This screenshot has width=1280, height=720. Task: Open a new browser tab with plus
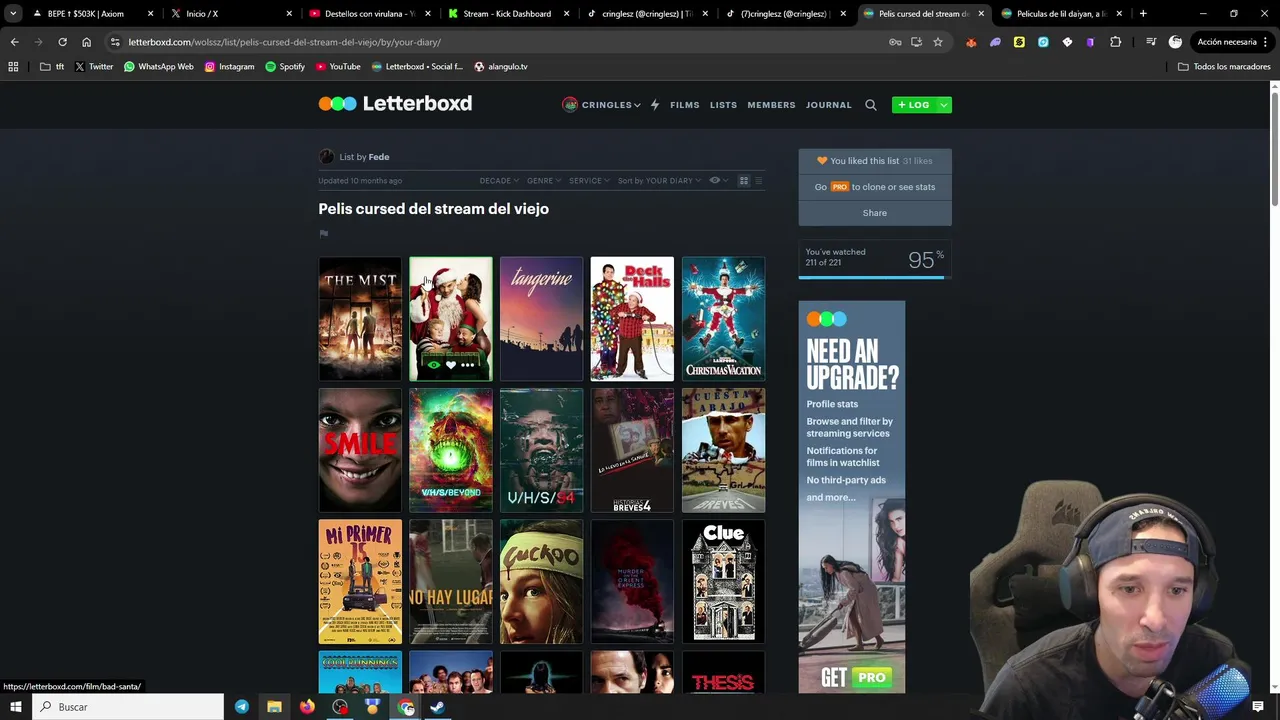(x=1143, y=14)
